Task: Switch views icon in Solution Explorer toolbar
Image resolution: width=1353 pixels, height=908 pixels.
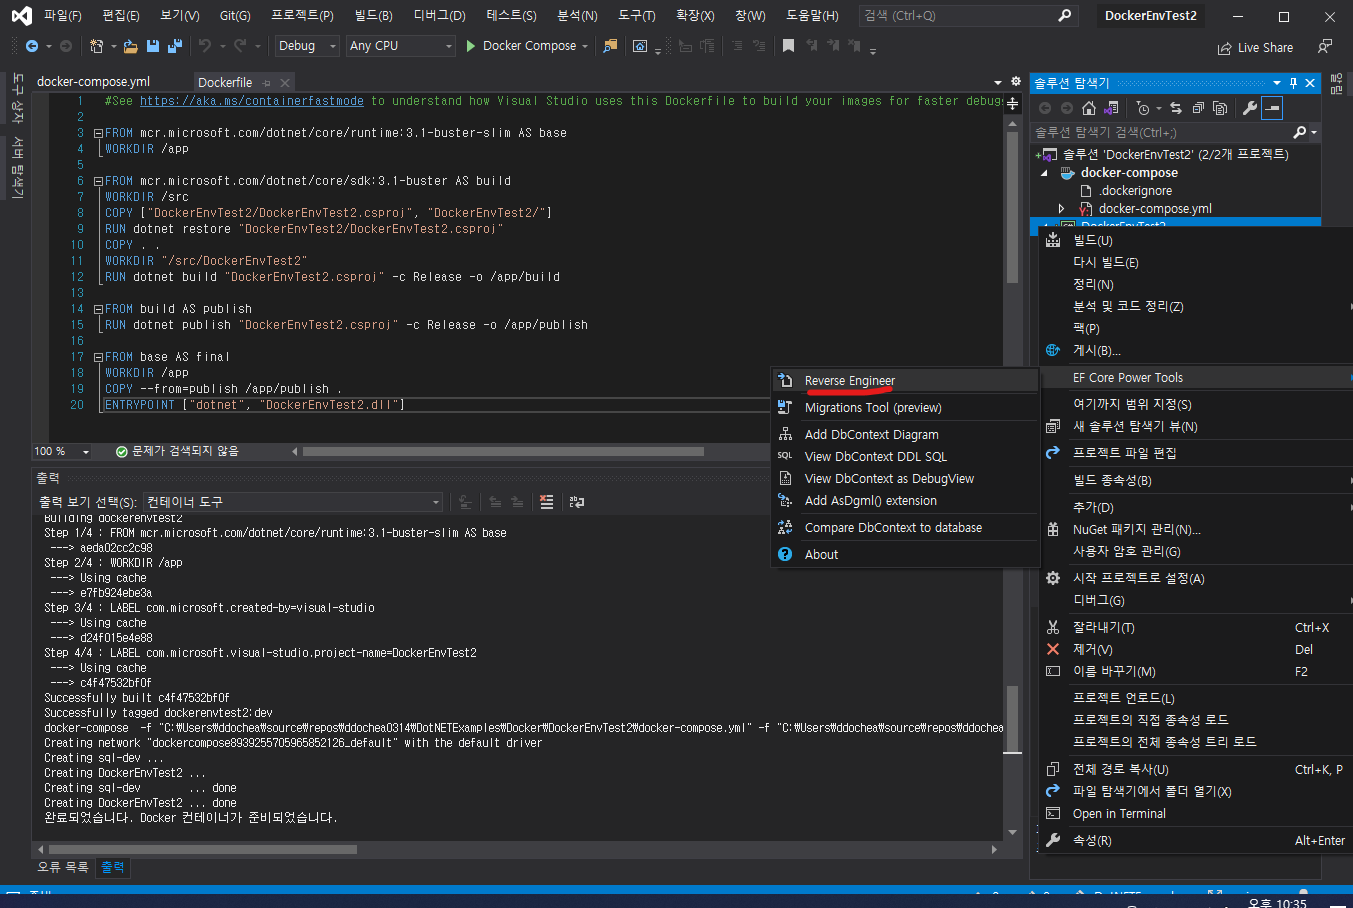Action: 1112,108
